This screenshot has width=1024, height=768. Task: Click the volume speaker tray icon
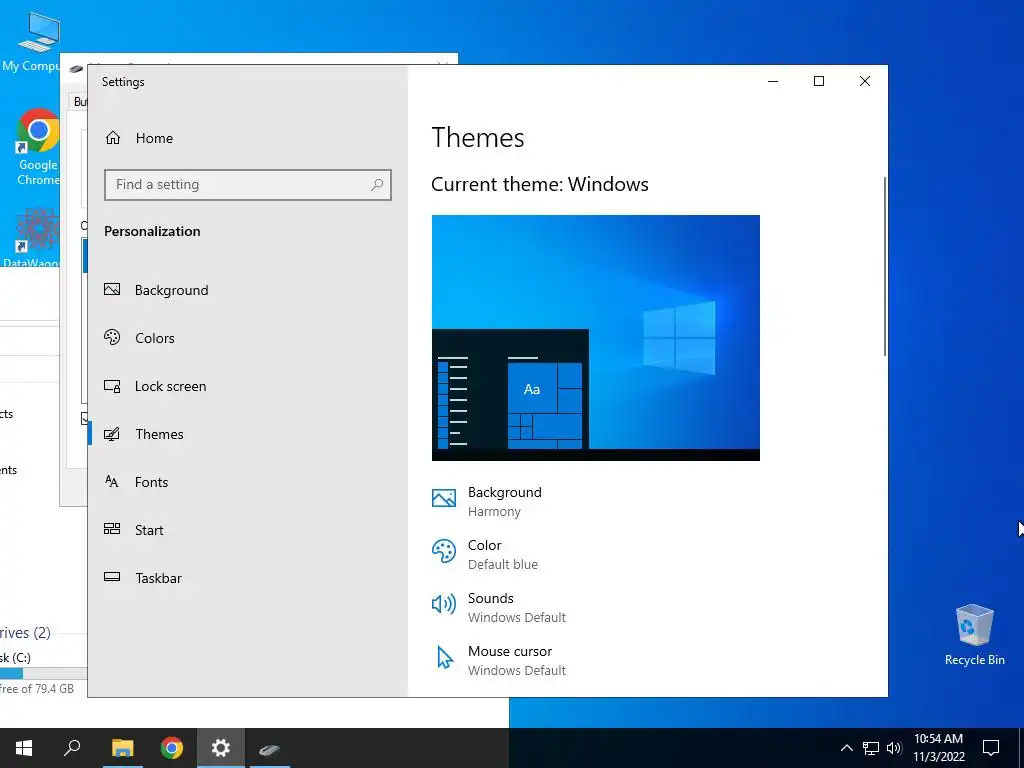pyautogui.click(x=894, y=748)
